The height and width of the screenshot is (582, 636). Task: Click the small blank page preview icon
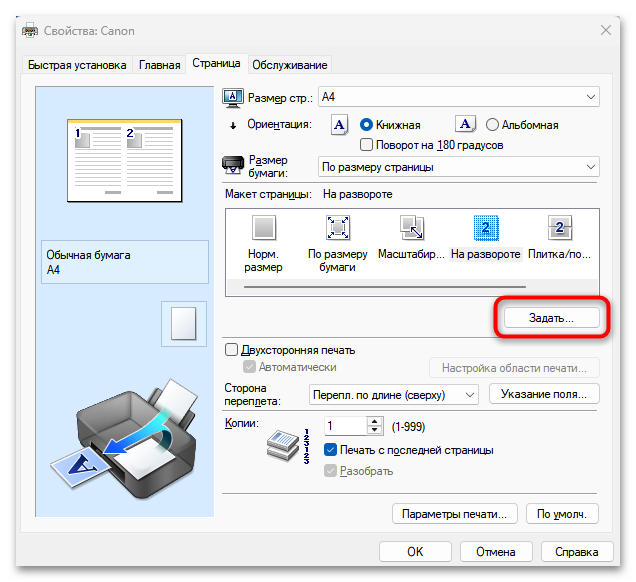(x=184, y=324)
